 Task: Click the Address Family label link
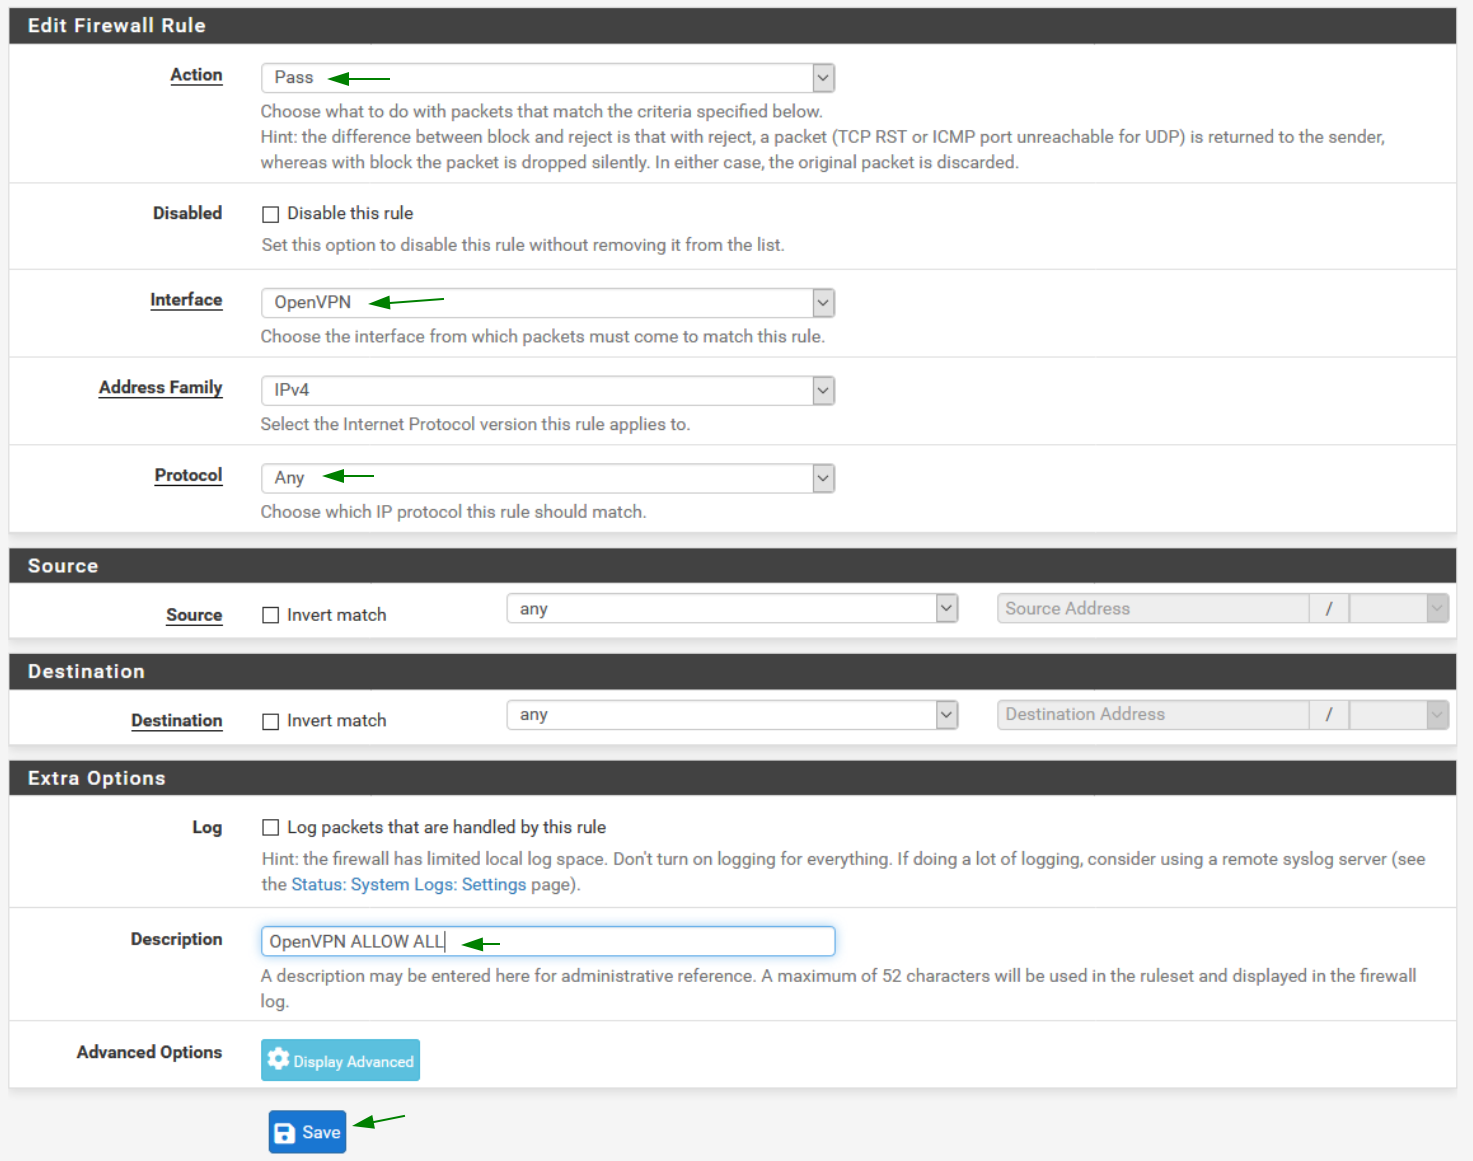[160, 387]
